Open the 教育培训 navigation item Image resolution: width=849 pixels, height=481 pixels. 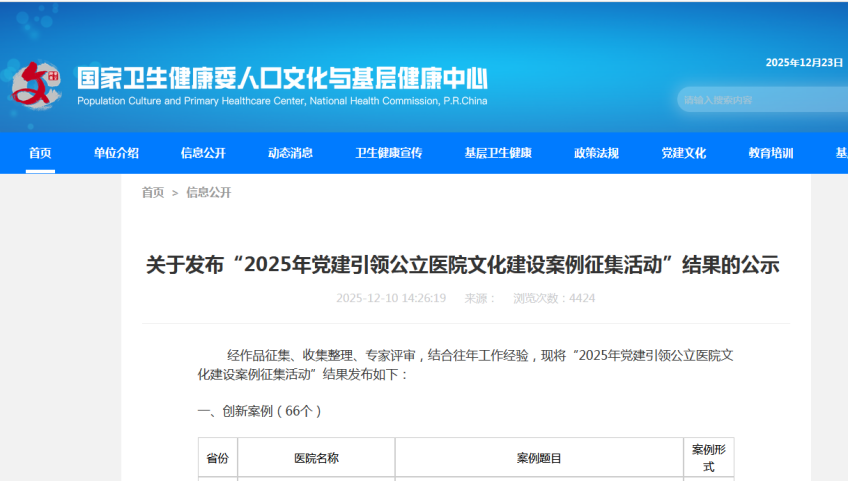coord(770,153)
